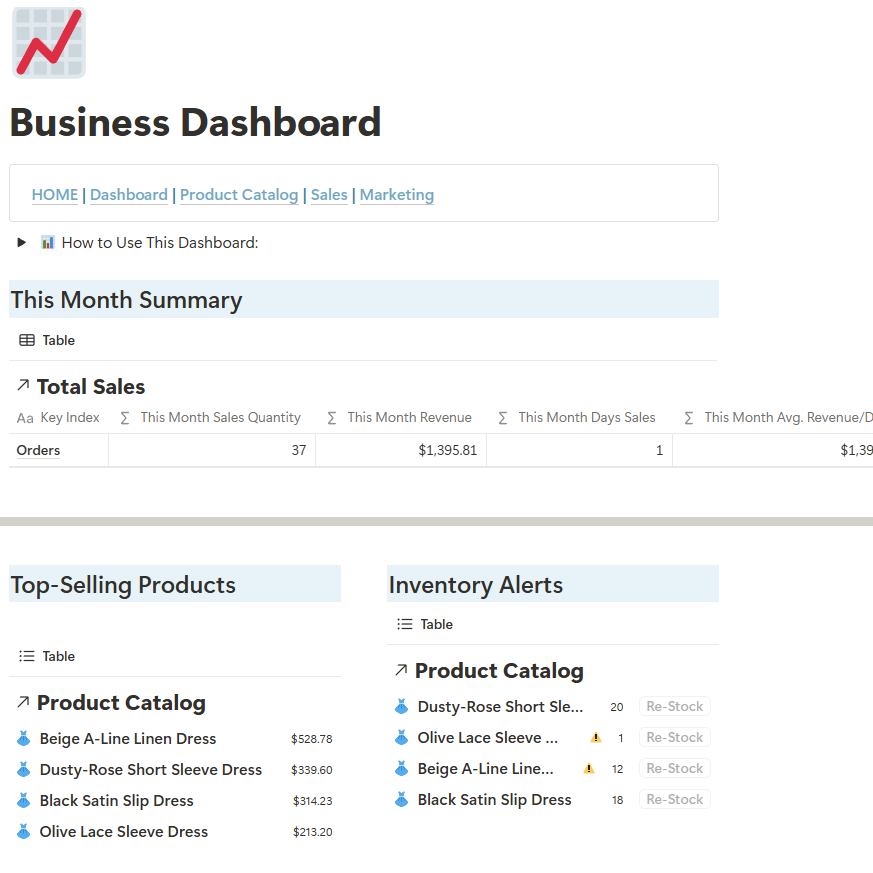Screen dimensions: 873x873
Task: Open the Product Catalog arrow under Top-Selling Products
Action: tap(23, 702)
